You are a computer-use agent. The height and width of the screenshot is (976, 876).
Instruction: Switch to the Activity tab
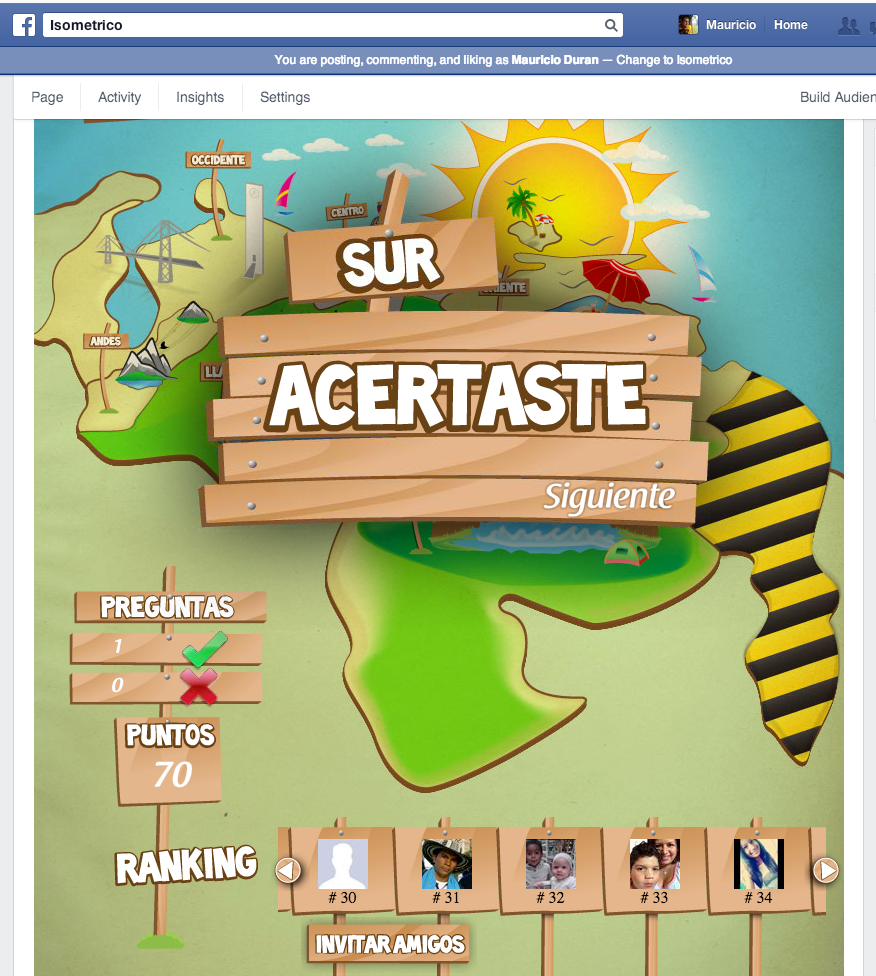tap(119, 97)
